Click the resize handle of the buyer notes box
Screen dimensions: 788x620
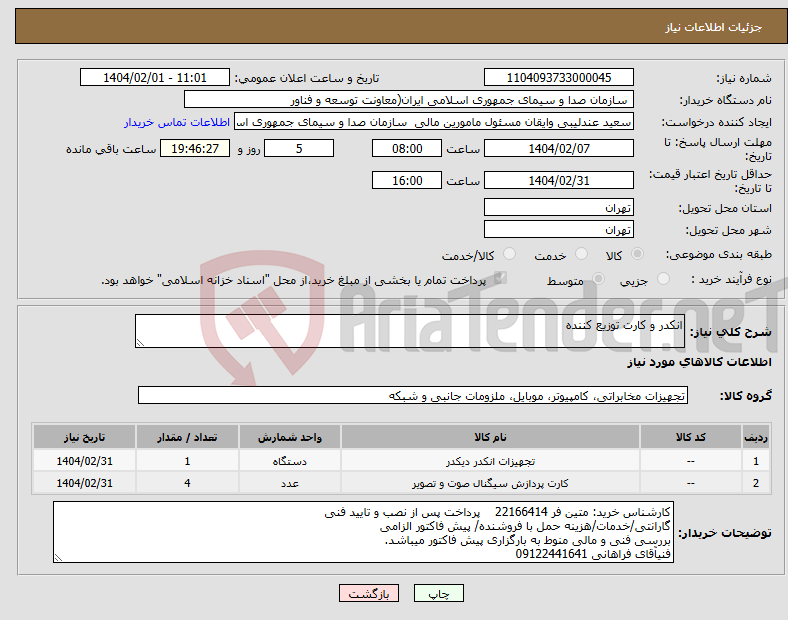[58, 558]
